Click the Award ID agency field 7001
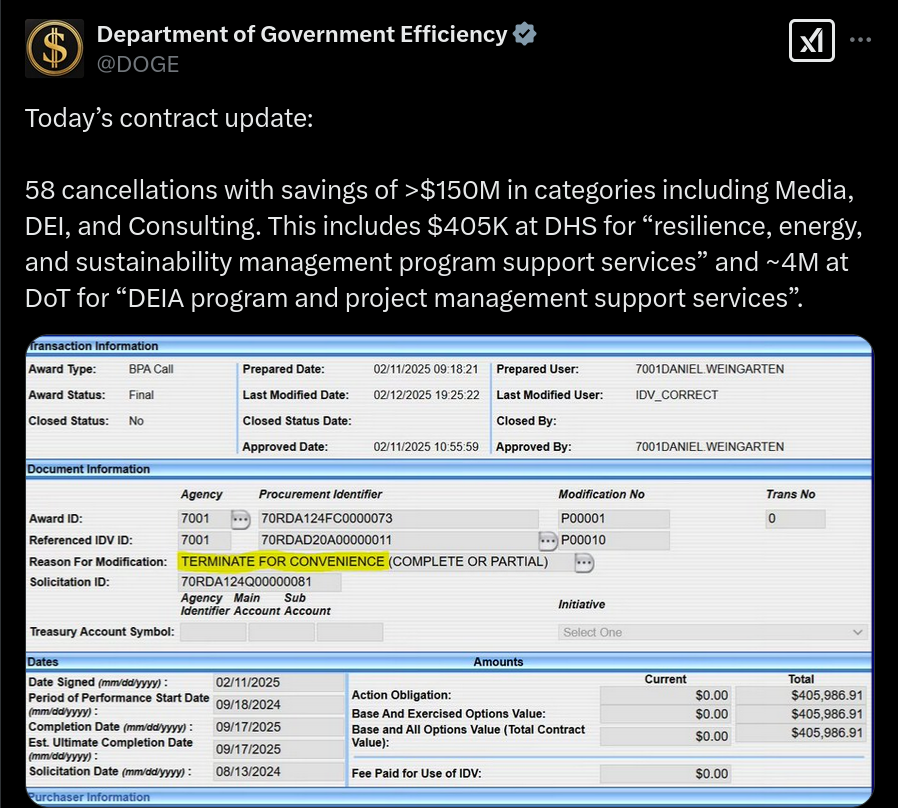898x808 pixels. tap(204, 519)
